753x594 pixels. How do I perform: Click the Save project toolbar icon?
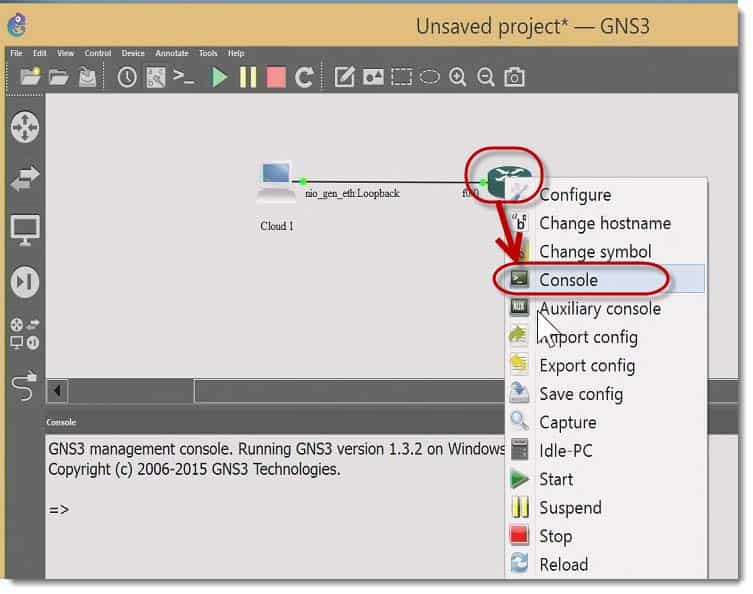(87, 77)
